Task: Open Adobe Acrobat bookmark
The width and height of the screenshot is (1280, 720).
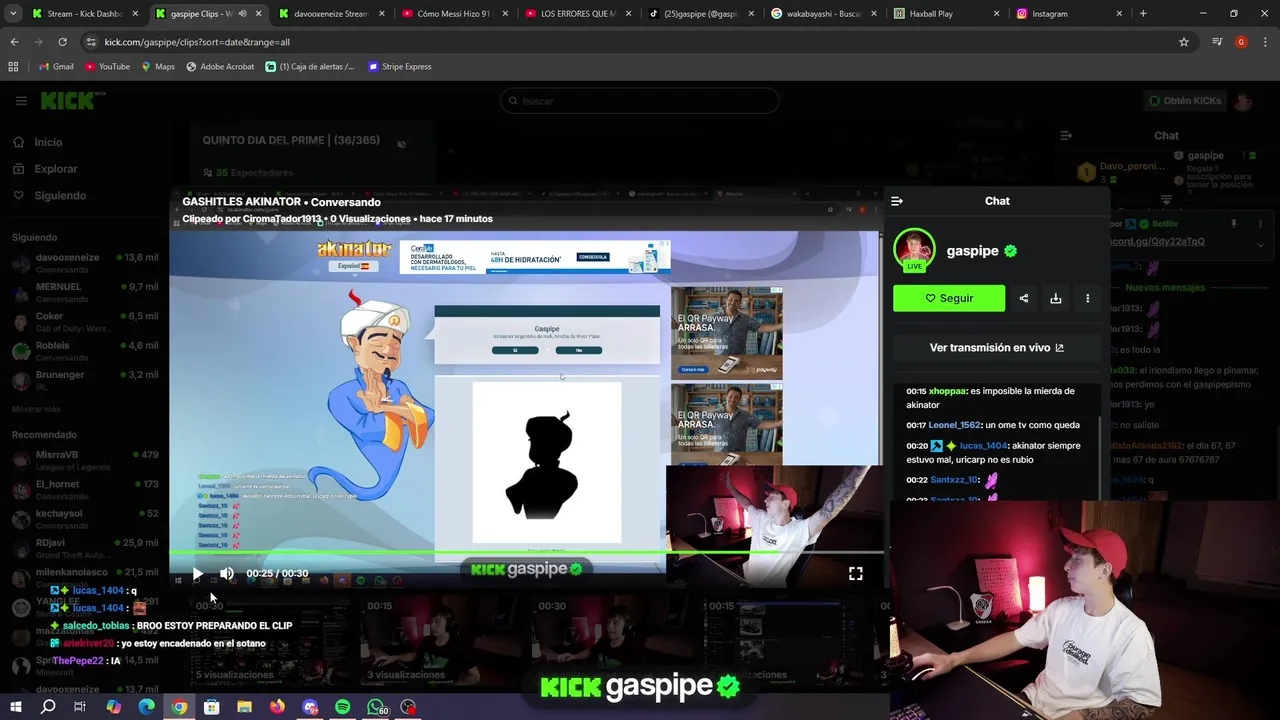Action: pos(220,67)
